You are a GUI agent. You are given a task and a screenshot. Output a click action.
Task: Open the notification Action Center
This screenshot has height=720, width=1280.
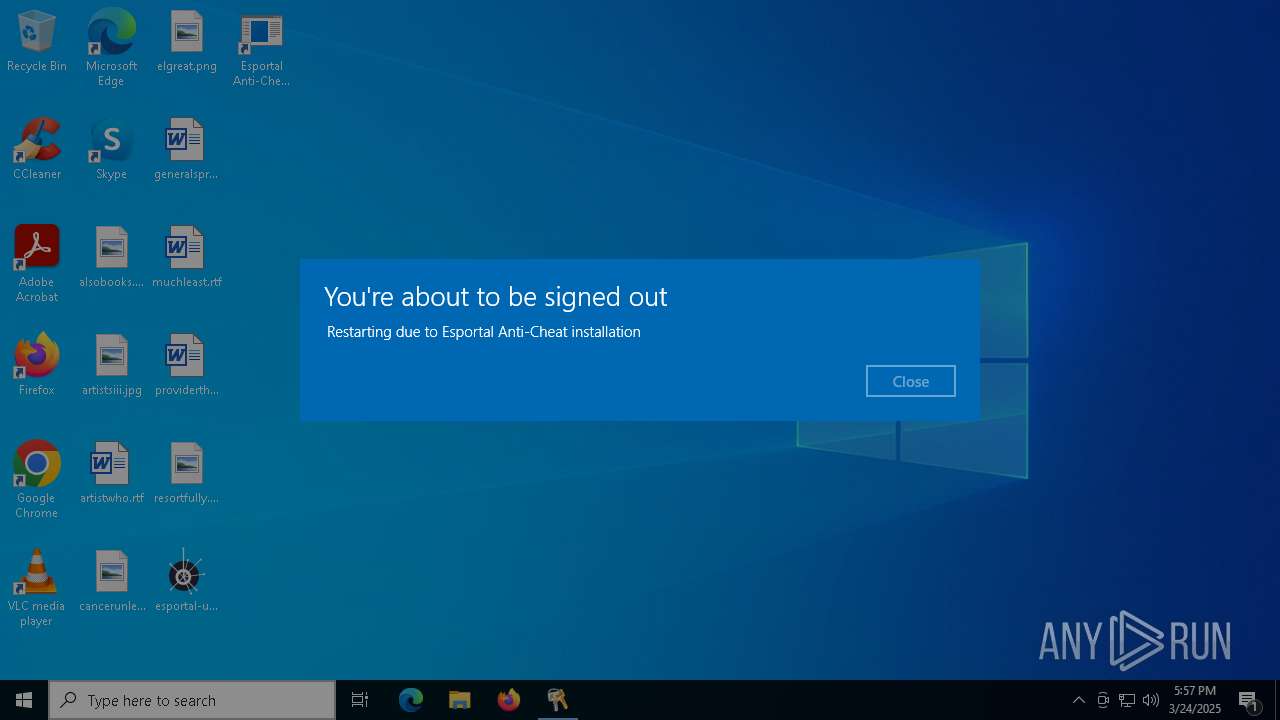pyautogui.click(x=1249, y=700)
